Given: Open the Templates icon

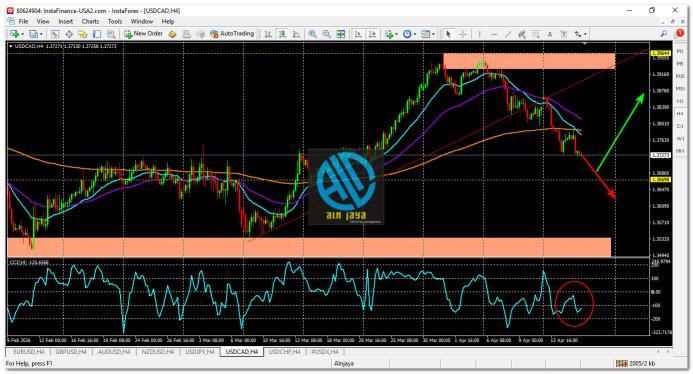Looking at the screenshot, I should click(426, 34).
